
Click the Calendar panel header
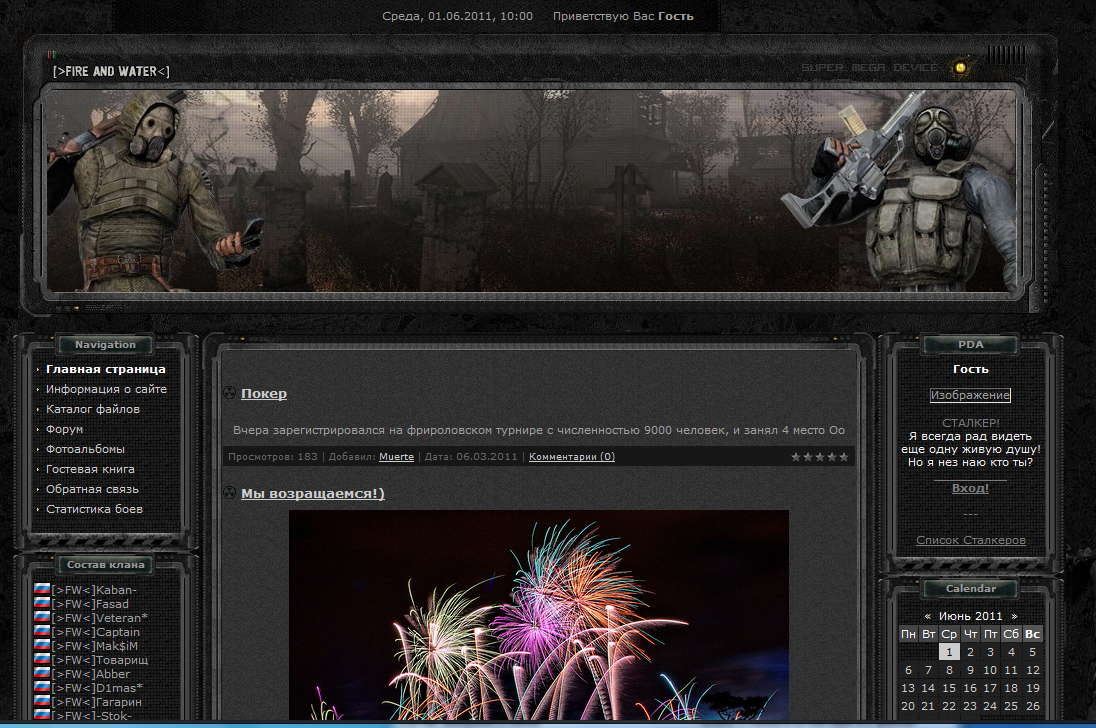click(x=970, y=588)
